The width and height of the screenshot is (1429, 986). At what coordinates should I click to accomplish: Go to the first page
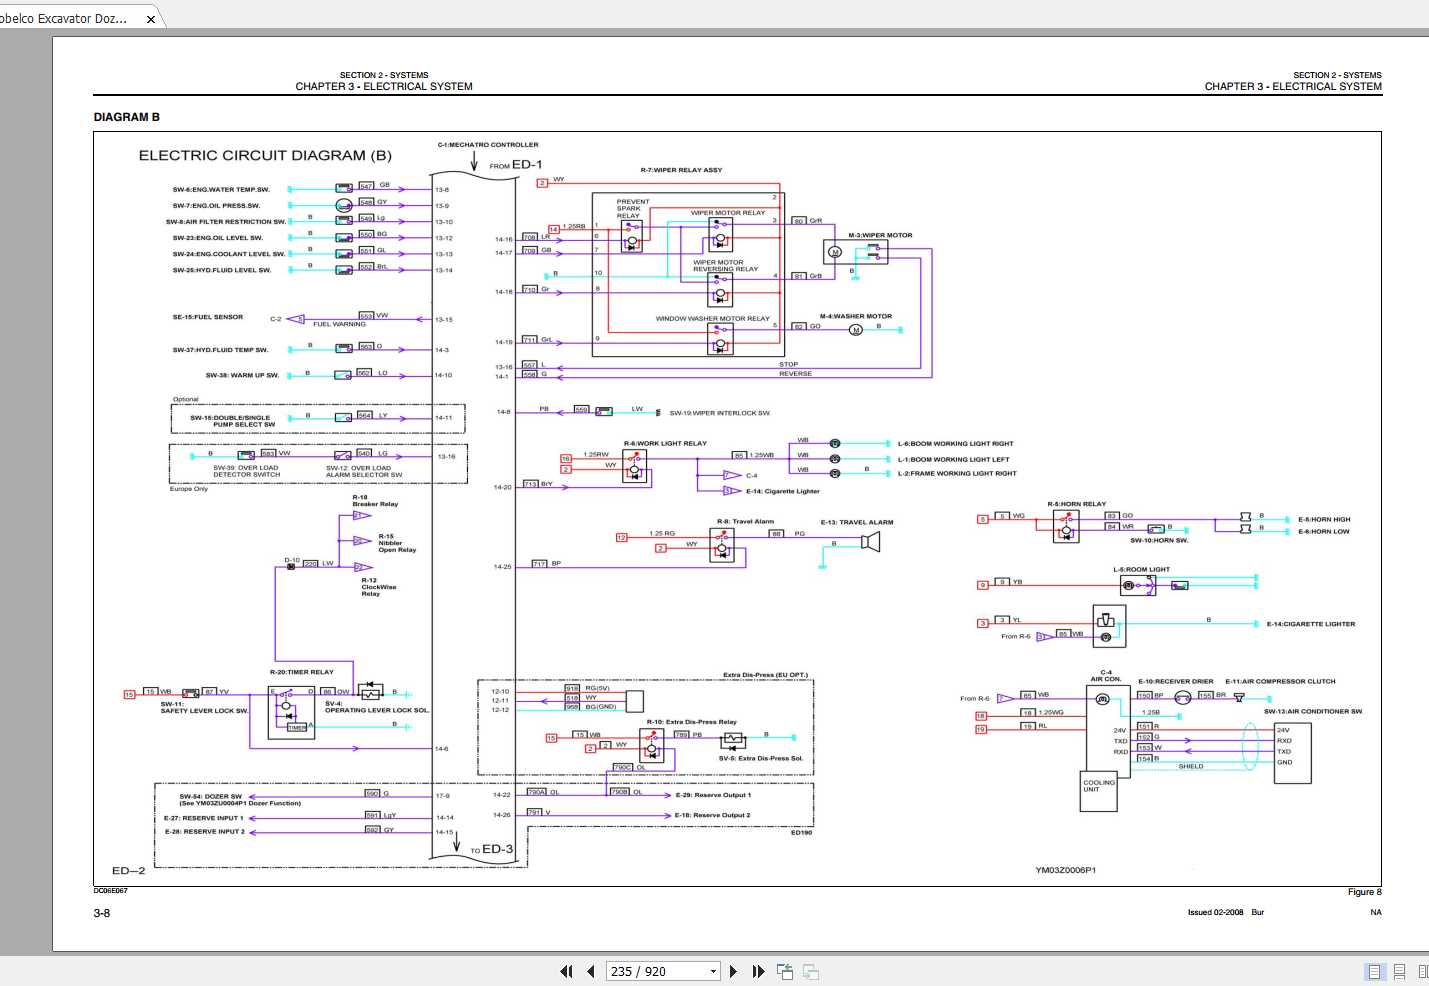(566, 971)
